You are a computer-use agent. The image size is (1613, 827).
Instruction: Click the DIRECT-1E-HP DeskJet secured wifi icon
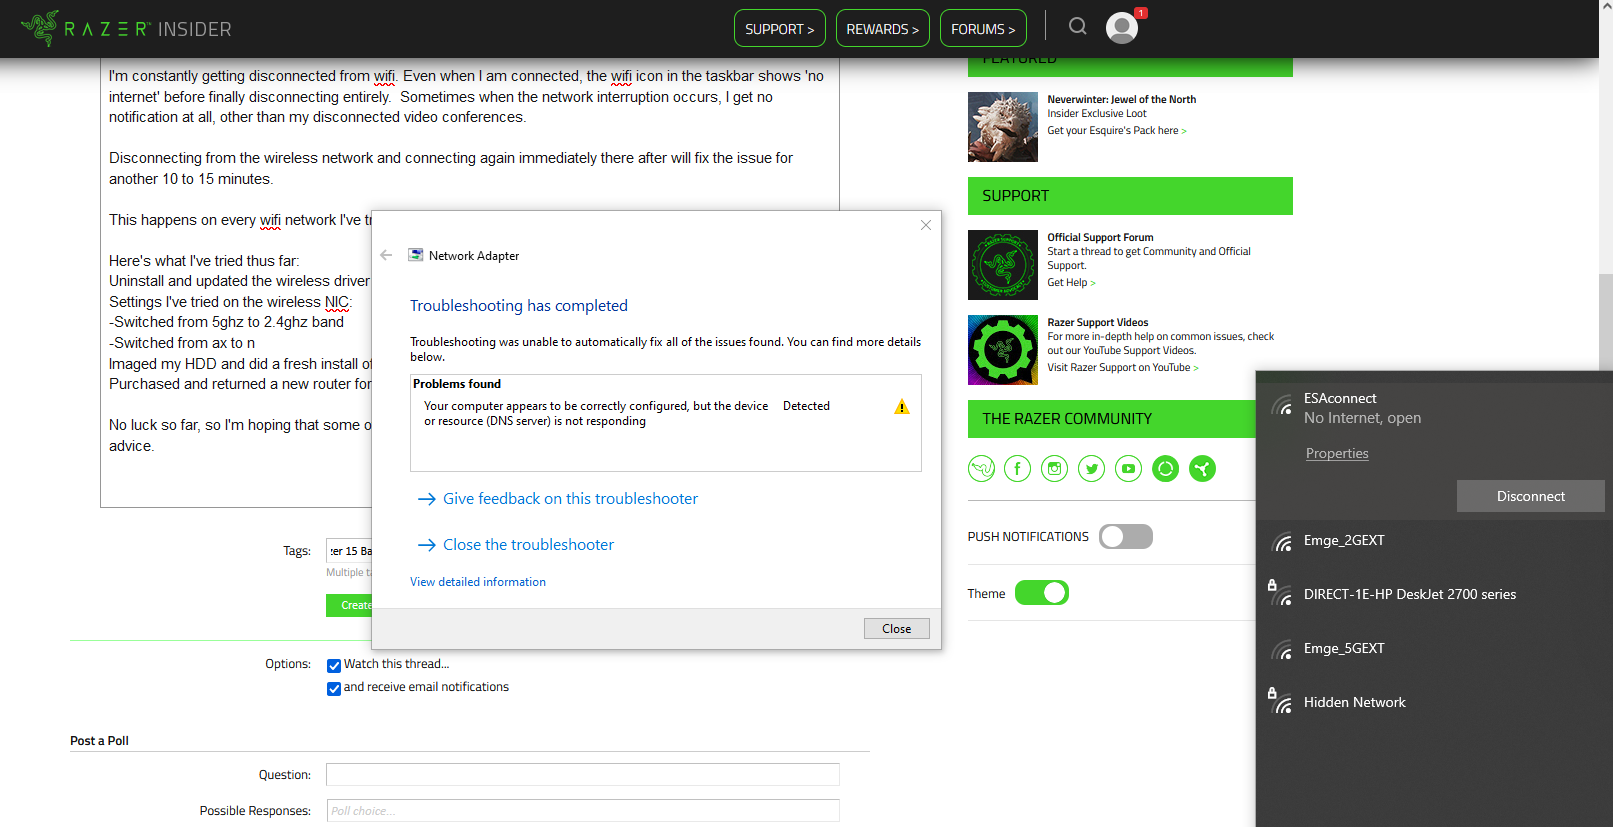(x=1280, y=593)
